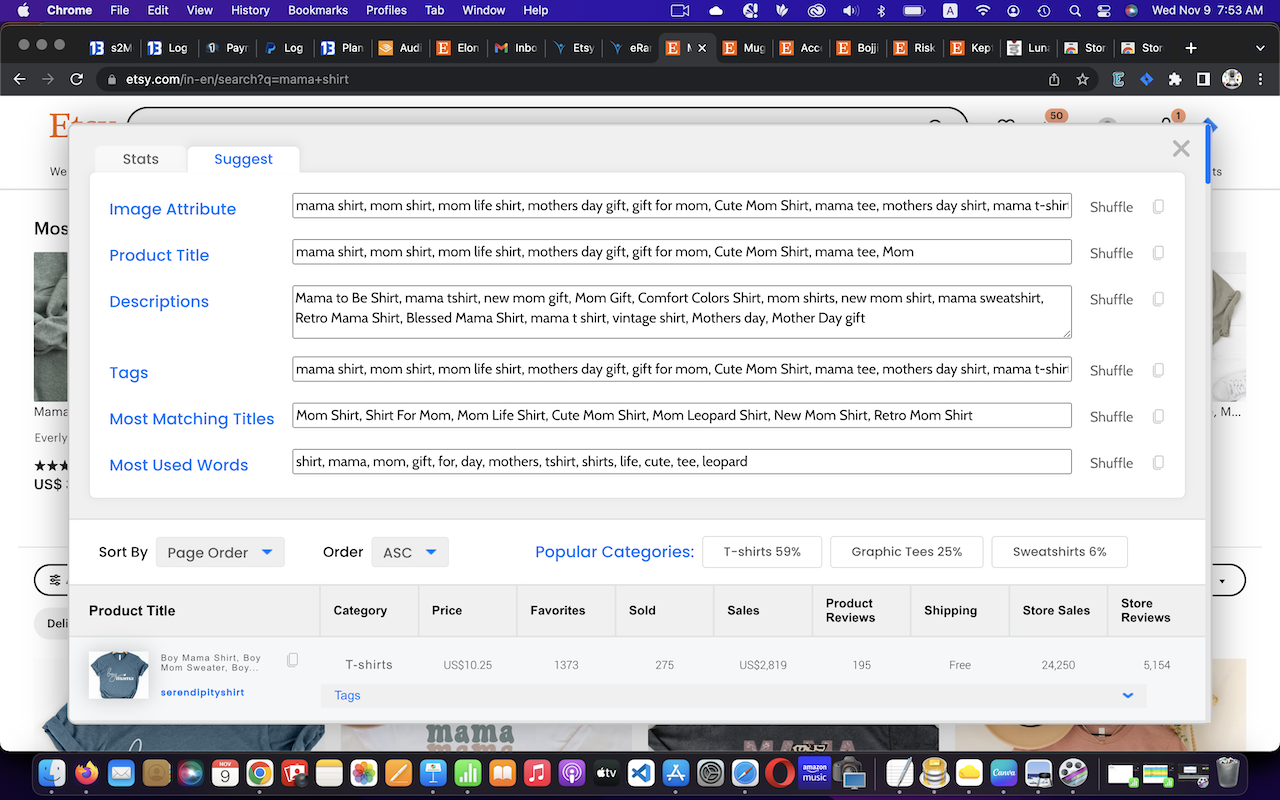The height and width of the screenshot is (800, 1280).
Task: Switch to the Stats tab
Action: coord(140,158)
